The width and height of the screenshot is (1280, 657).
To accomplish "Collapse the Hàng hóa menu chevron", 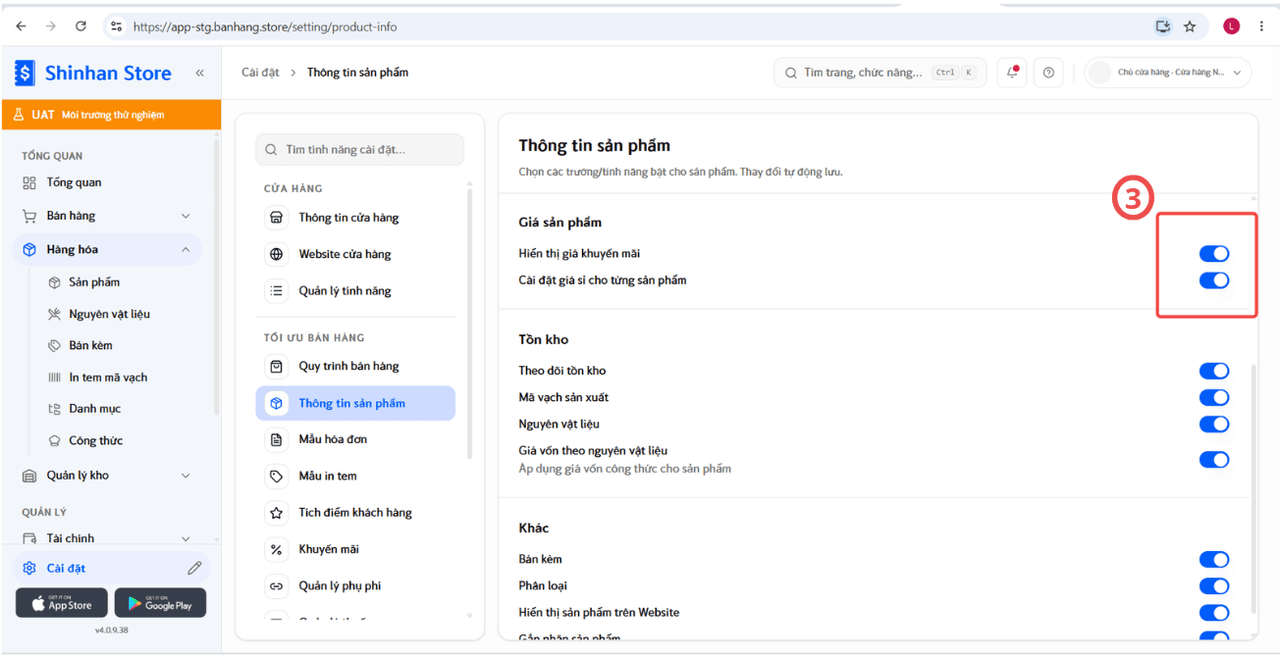I will pyautogui.click(x=185, y=249).
